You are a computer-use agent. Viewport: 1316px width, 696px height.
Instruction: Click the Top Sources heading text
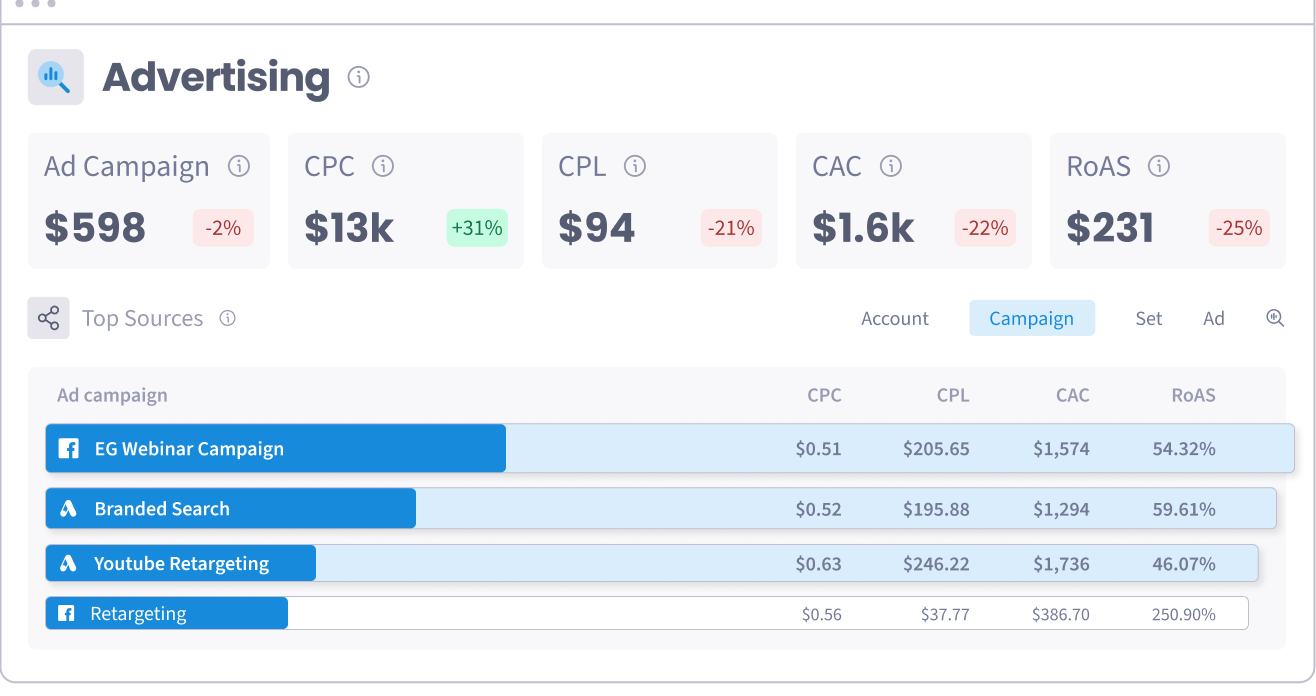tap(142, 318)
